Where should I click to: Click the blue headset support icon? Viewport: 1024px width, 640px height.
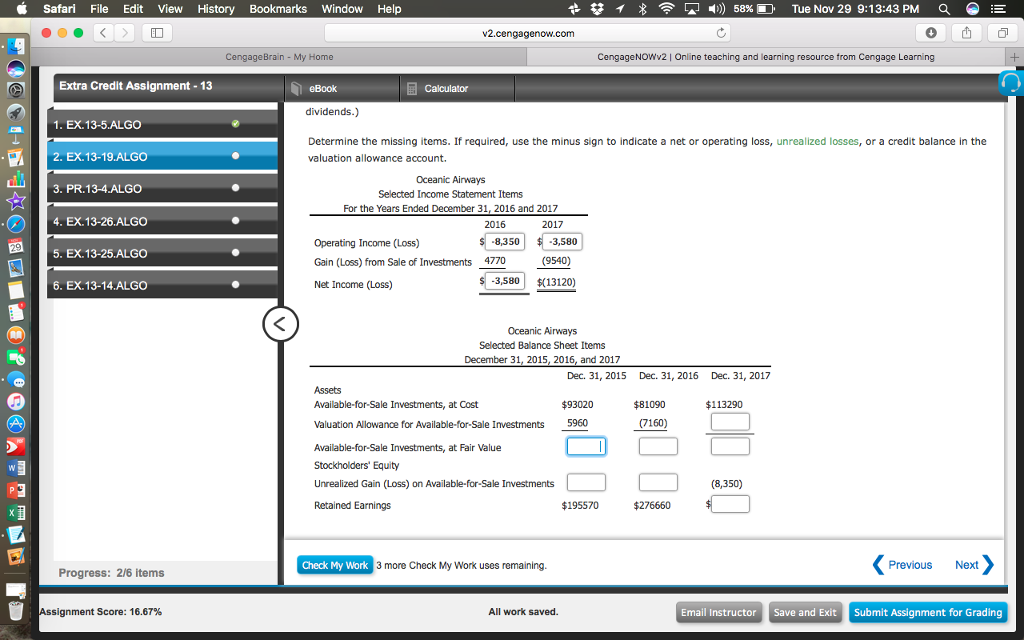[1010, 84]
